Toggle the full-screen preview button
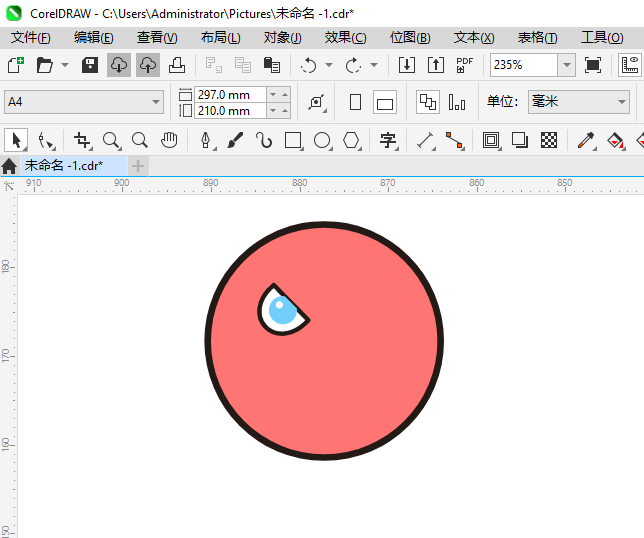Viewport: 644px width, 538px height. tap(593, 65)
